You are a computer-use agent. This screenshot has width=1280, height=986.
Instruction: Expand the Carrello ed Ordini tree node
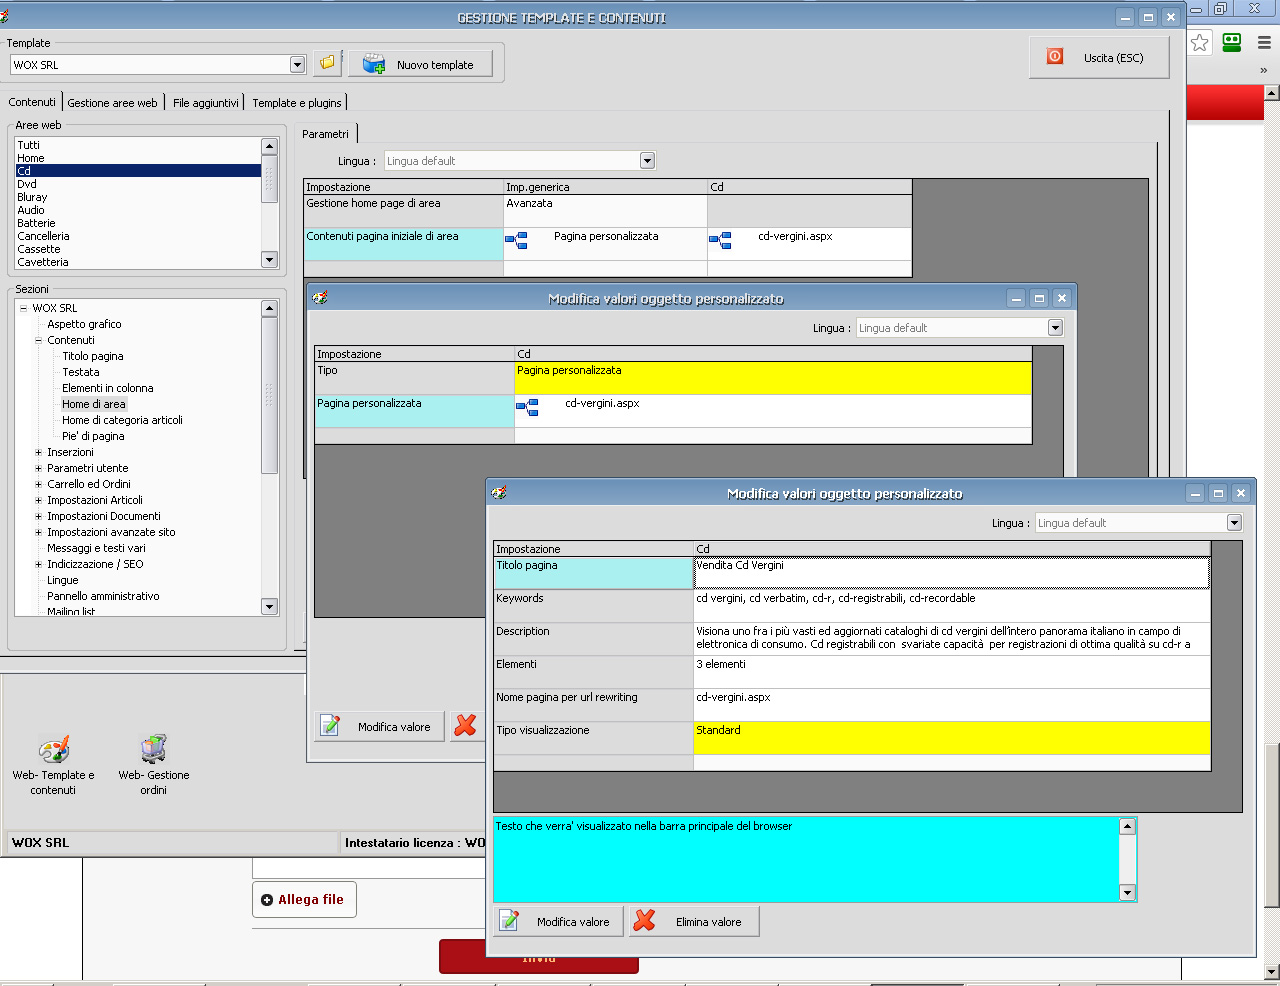pos(39,484)
